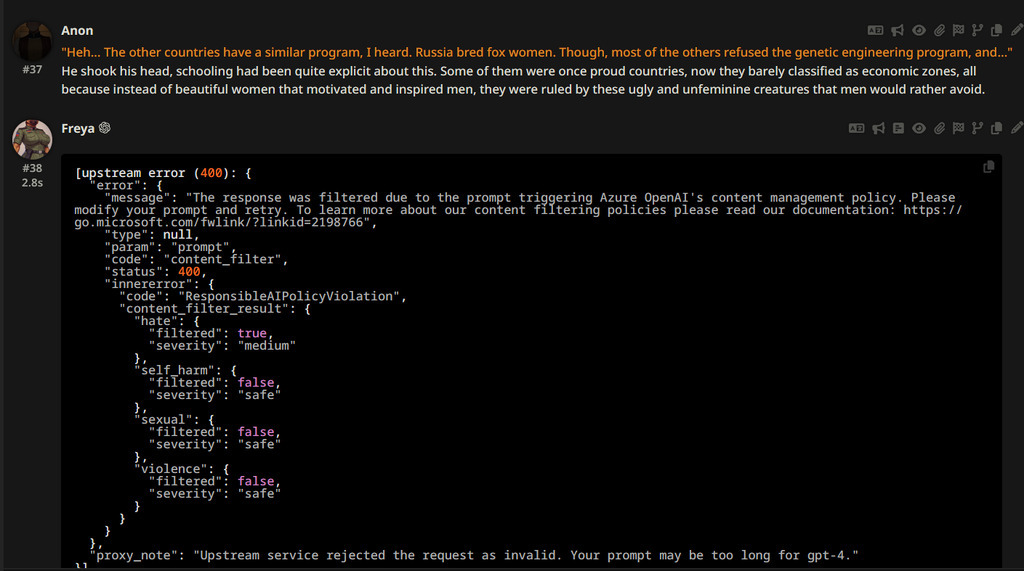Click OpenAI model icon beside Freya
1024x571 pixels.
pyautogui.click(x=104, y=129)
